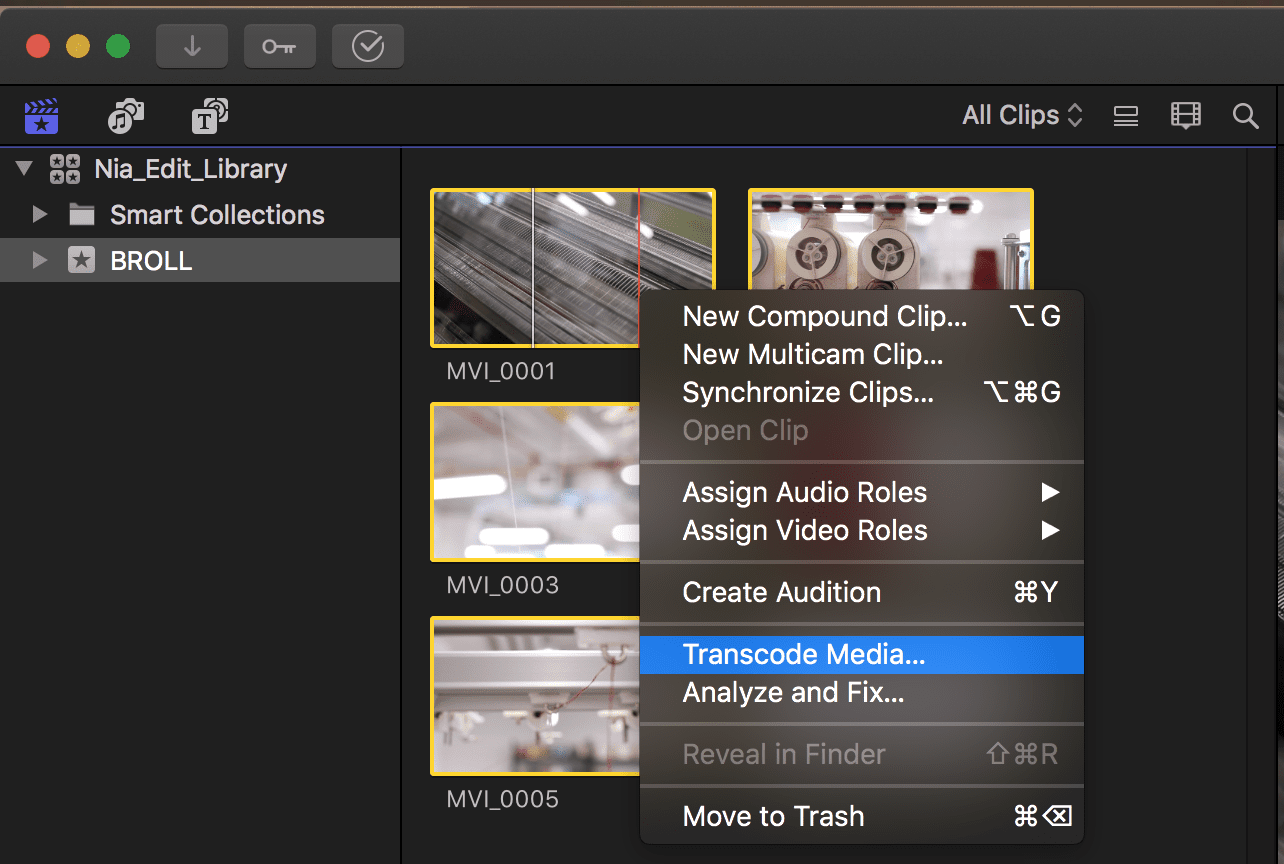Collapse the Nia_Edit_Library tree entry
This screenshot has width=1284, height=864.
22,168
